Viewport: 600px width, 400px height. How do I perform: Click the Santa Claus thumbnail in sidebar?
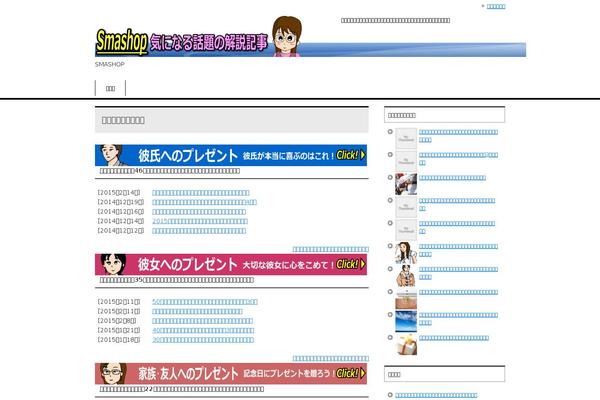(406, 184)
